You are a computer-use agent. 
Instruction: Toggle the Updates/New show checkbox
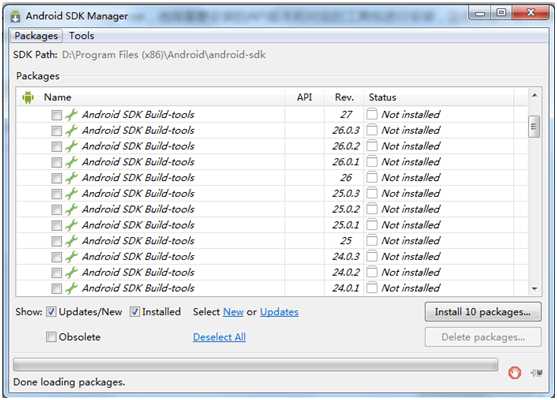(x=51, y=312)
